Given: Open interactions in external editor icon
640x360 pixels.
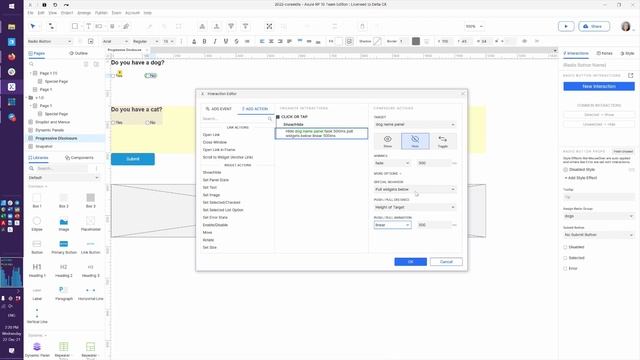Looking at the screenshot, I should pos(631,76).
